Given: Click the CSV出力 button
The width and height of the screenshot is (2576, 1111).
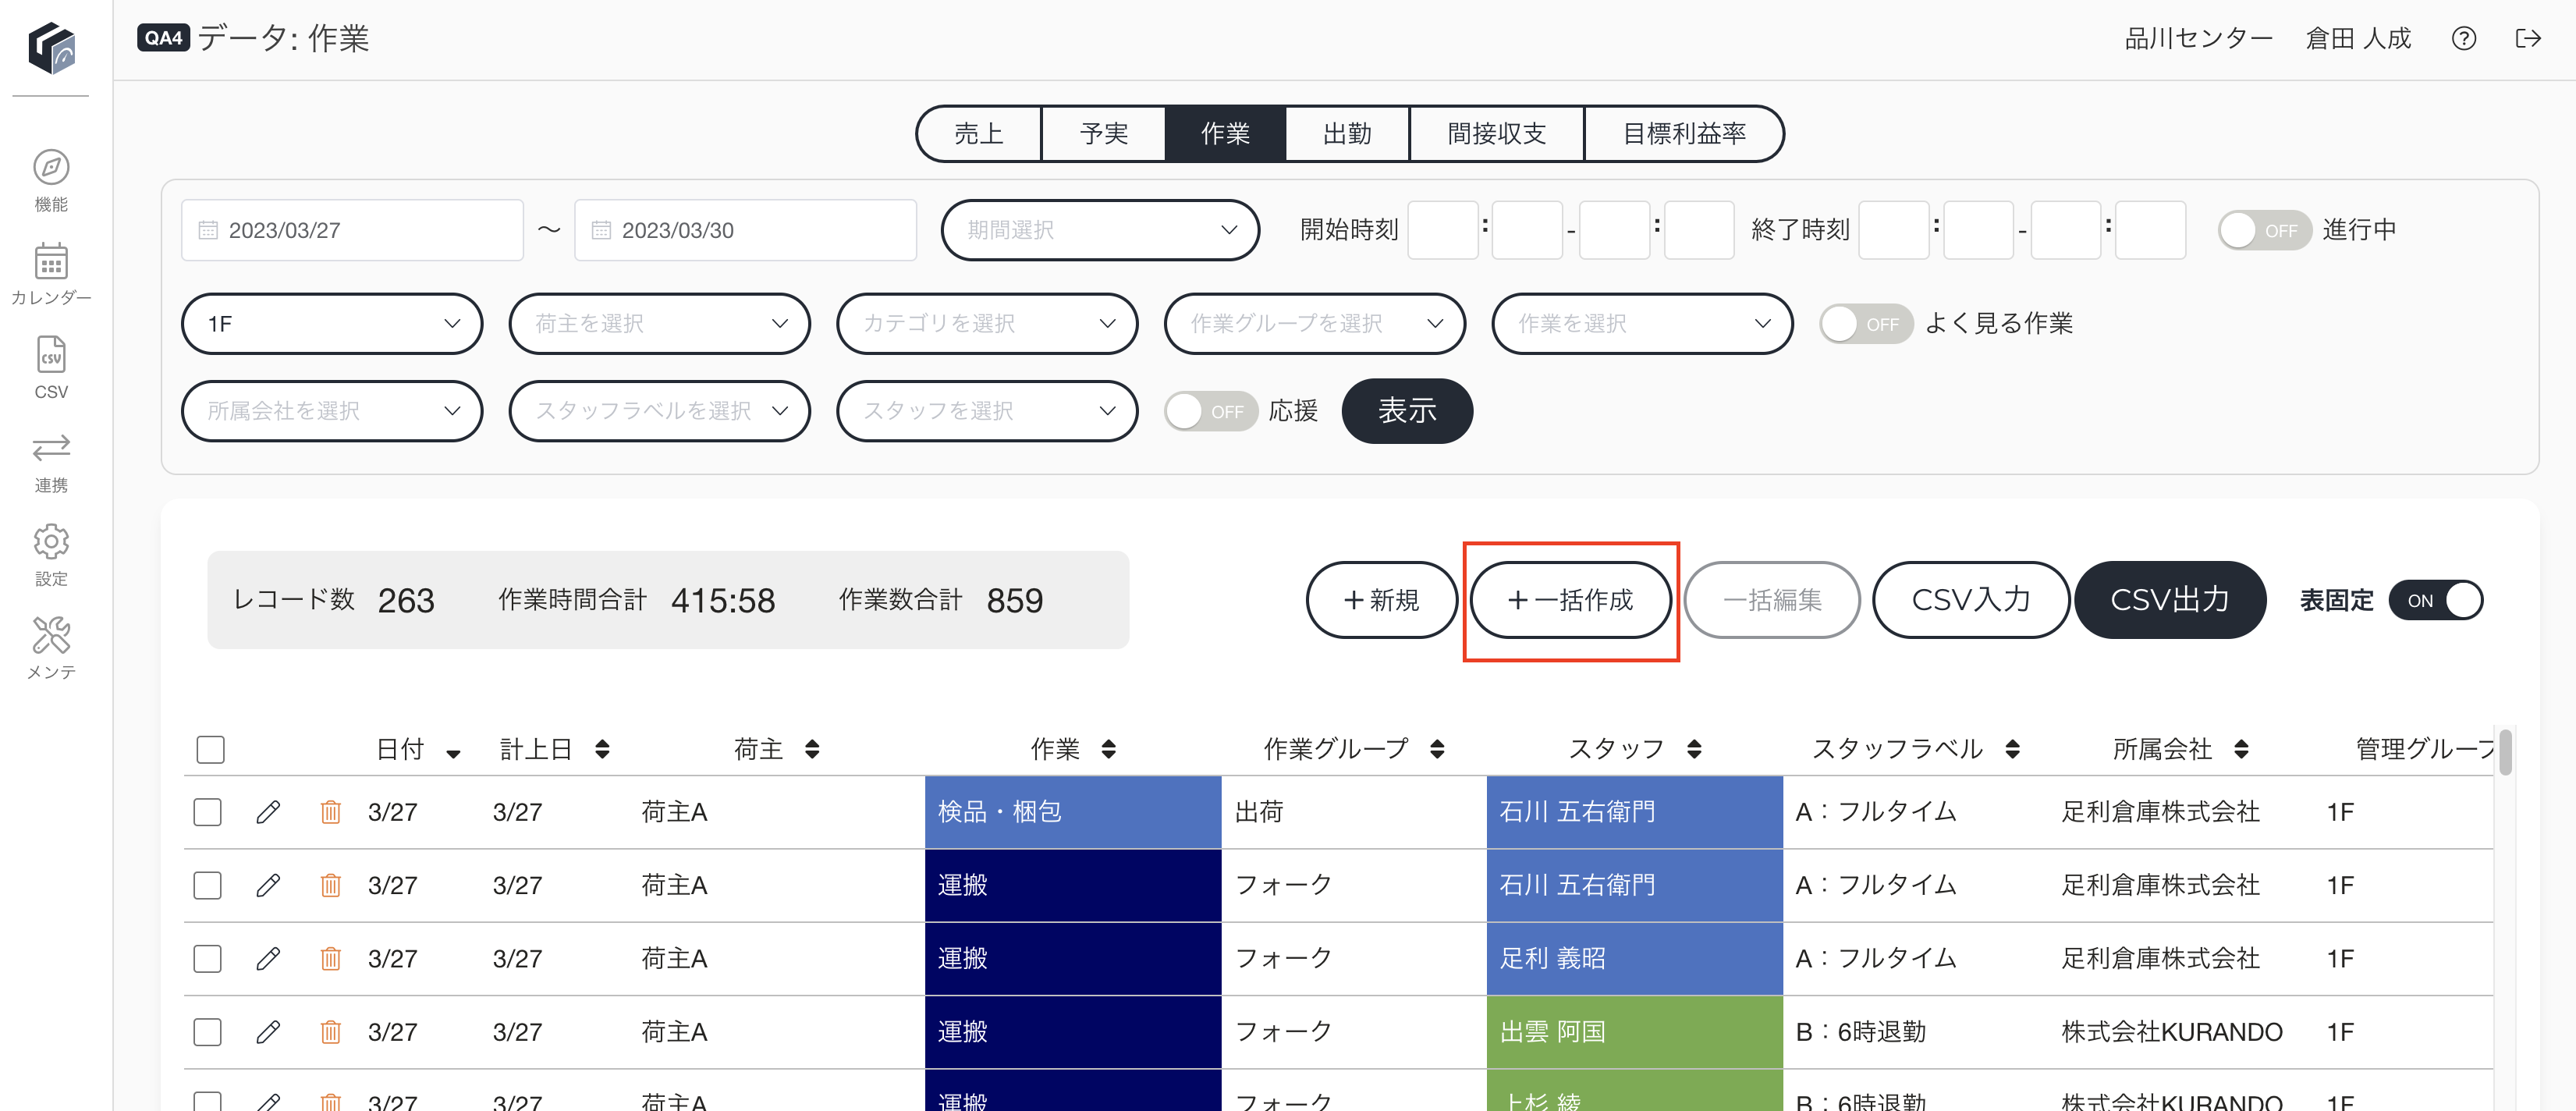Looking at the screenshot, I should [2170, 600].
